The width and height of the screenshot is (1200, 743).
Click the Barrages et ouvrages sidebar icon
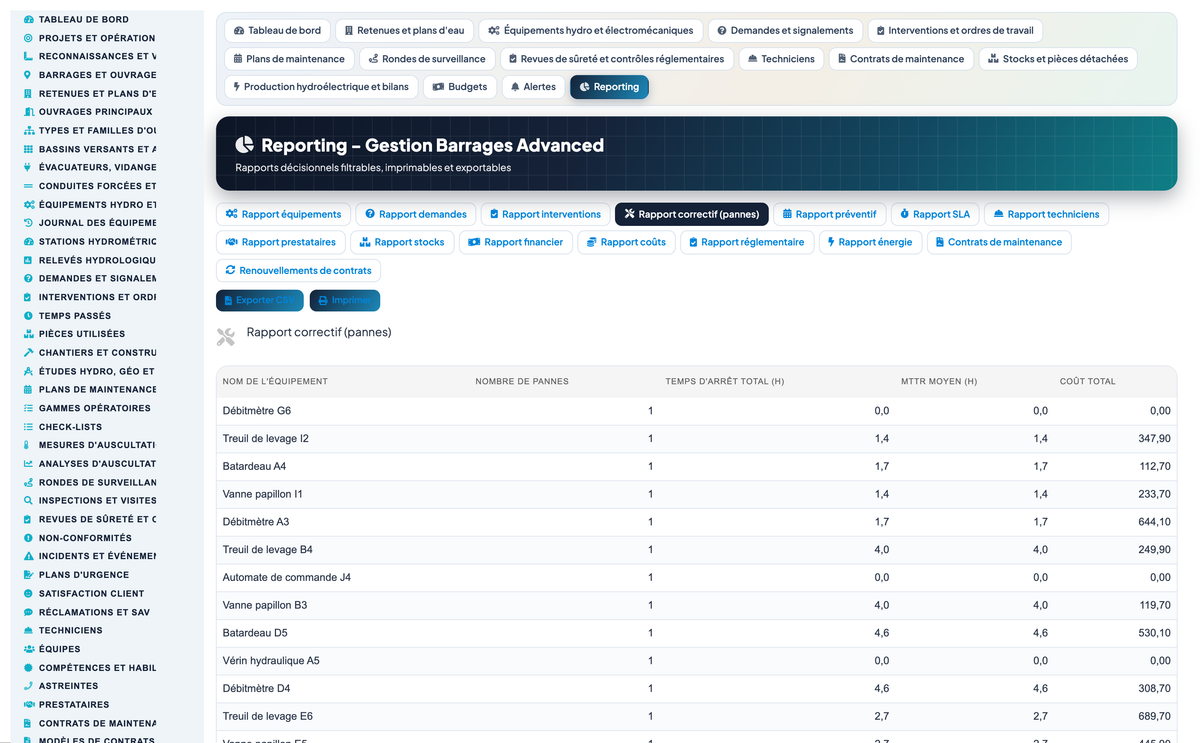pos(28,75)
